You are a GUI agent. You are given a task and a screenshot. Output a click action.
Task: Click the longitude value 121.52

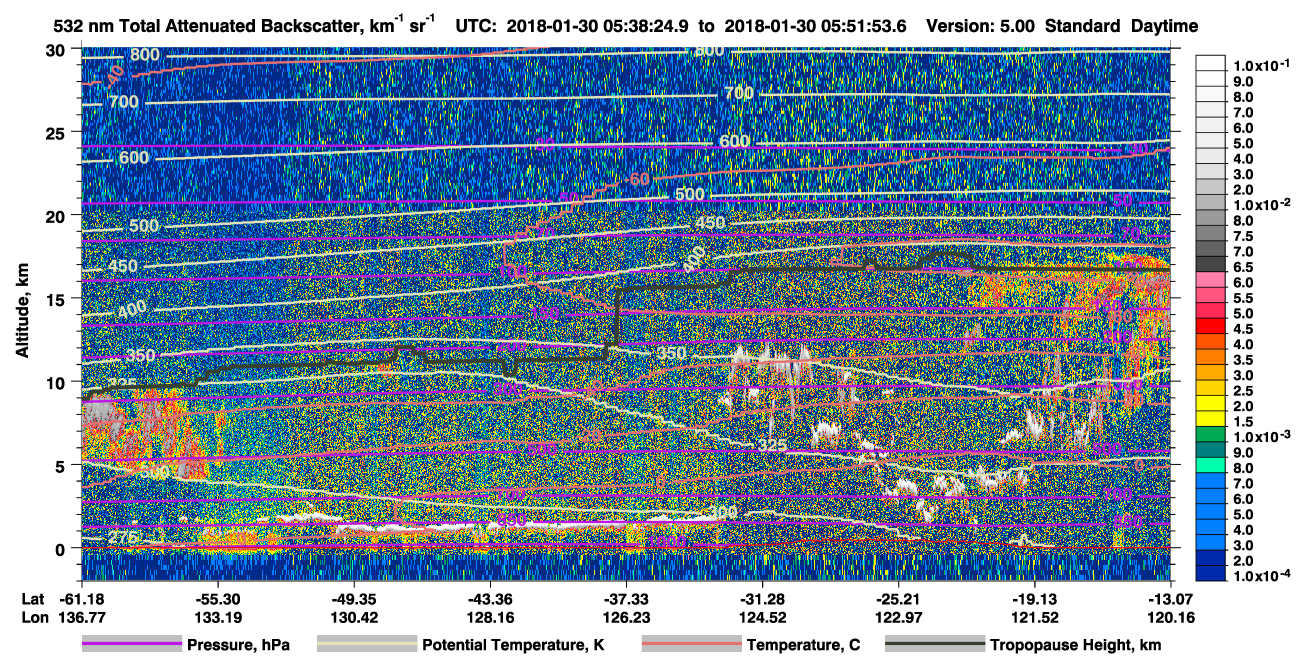(1036, 616)
